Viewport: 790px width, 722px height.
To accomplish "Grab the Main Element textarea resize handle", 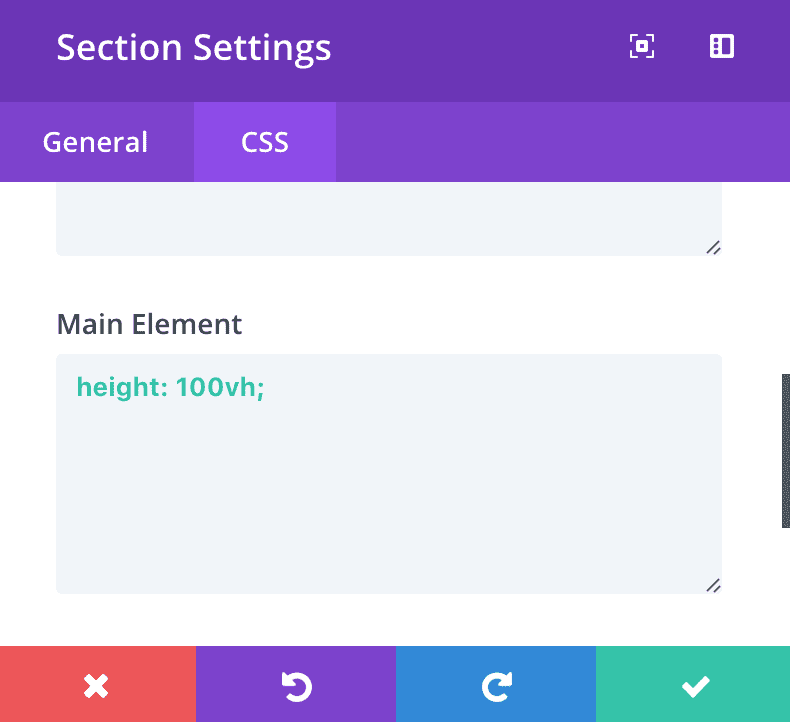I will point(713,585).
